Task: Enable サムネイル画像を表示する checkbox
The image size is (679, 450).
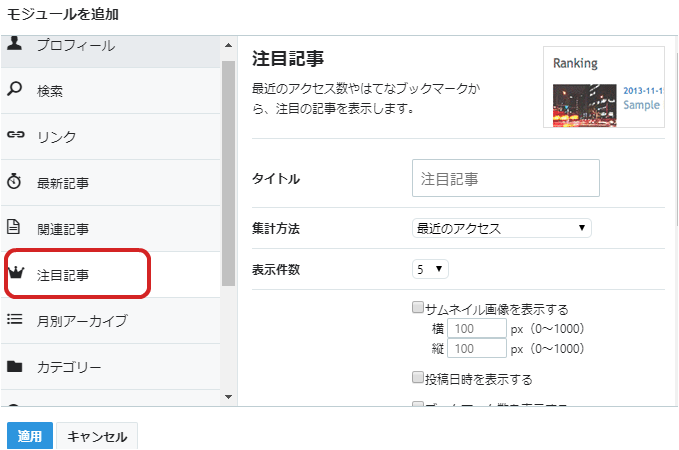Action: point(417,308)
